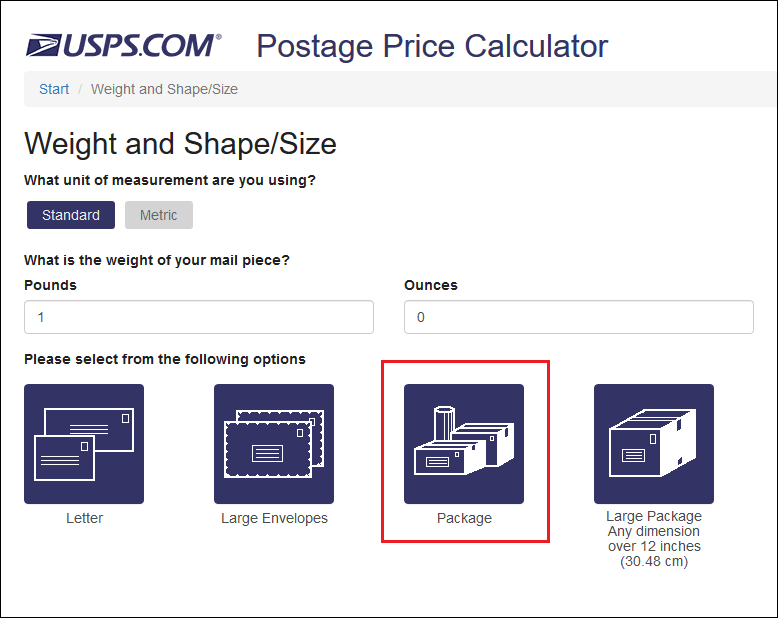Focus the Pounds input field
The image size is (778, 618).
click(x=199, y=317)
